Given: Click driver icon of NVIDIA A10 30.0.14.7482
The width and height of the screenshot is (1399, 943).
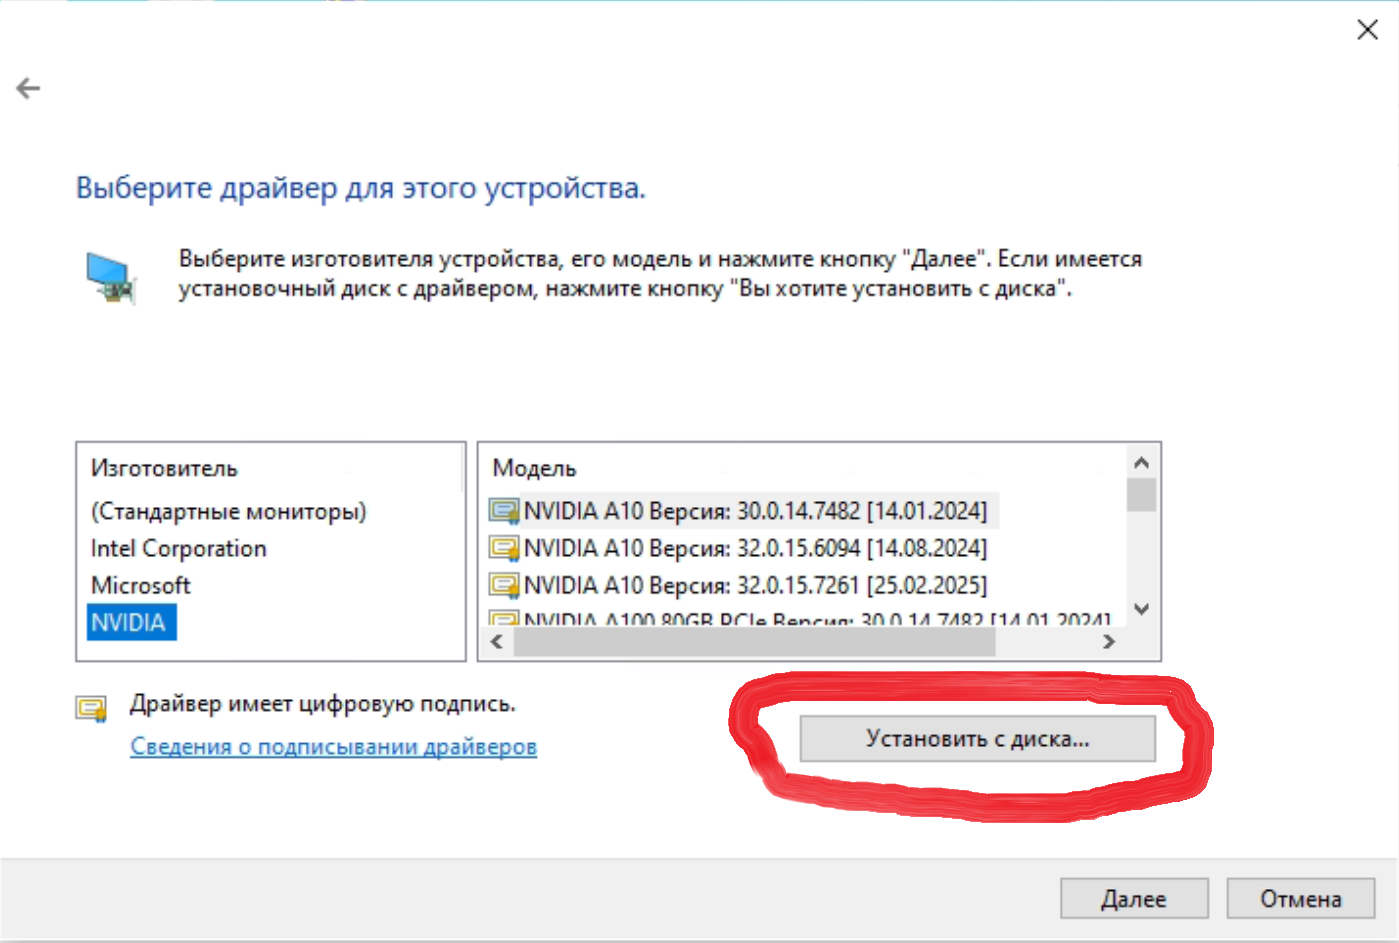Looking at the screenshot, I should tap(504, 511).
